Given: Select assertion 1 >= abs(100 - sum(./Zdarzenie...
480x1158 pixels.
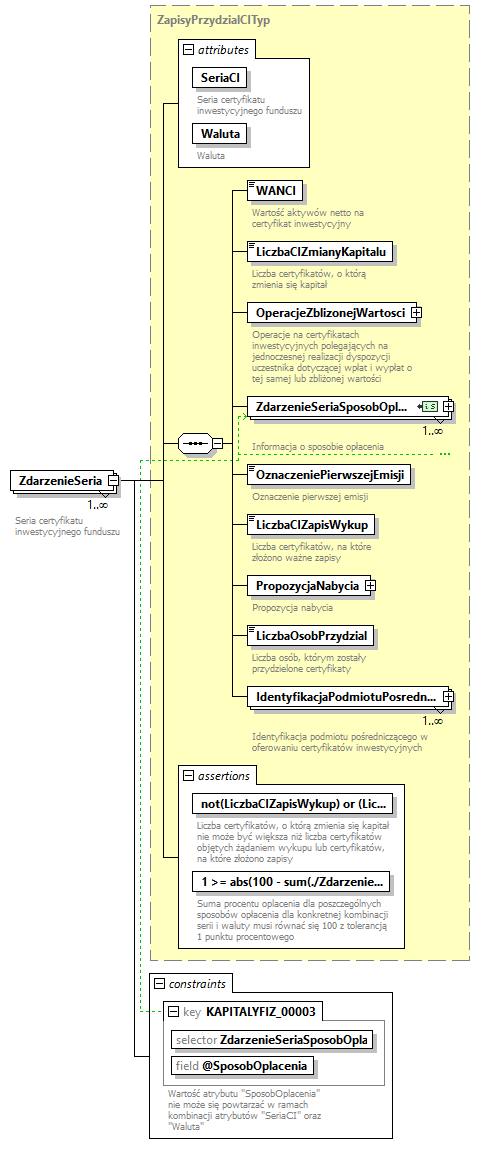Looking at the screenshot, I should (292, 881).
